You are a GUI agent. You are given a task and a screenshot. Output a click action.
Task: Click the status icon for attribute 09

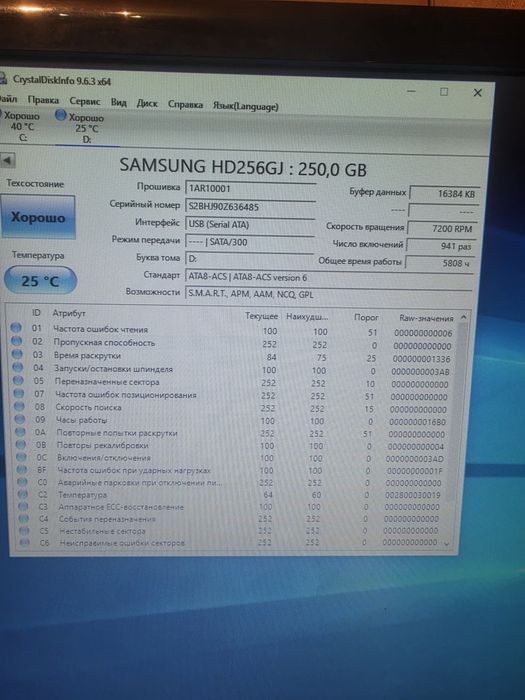pyautogui.click(x=20, y=419)
